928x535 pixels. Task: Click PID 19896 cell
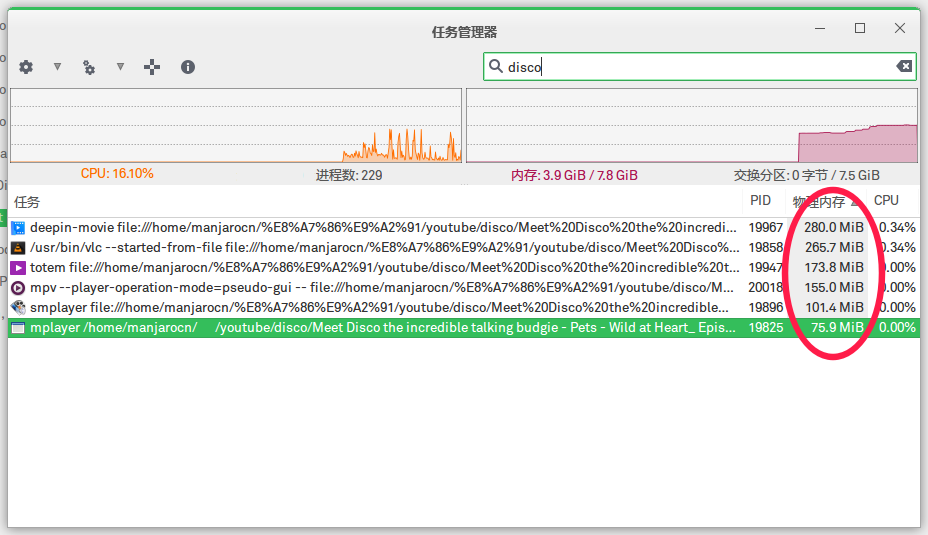point(765,308)
